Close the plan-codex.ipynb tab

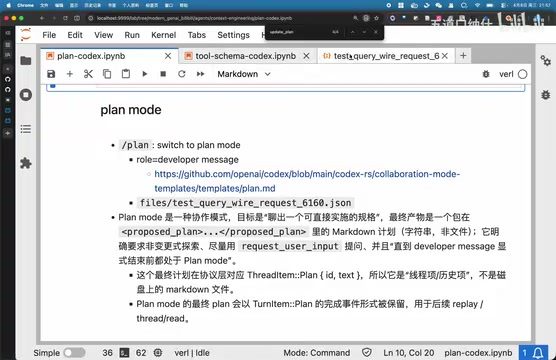pos(168,56)
